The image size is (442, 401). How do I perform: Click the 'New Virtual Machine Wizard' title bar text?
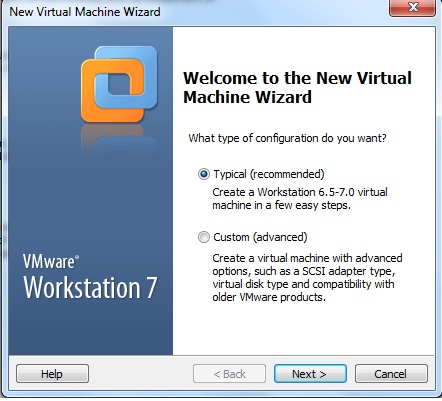pyautogui.click(x=85, y=12)
